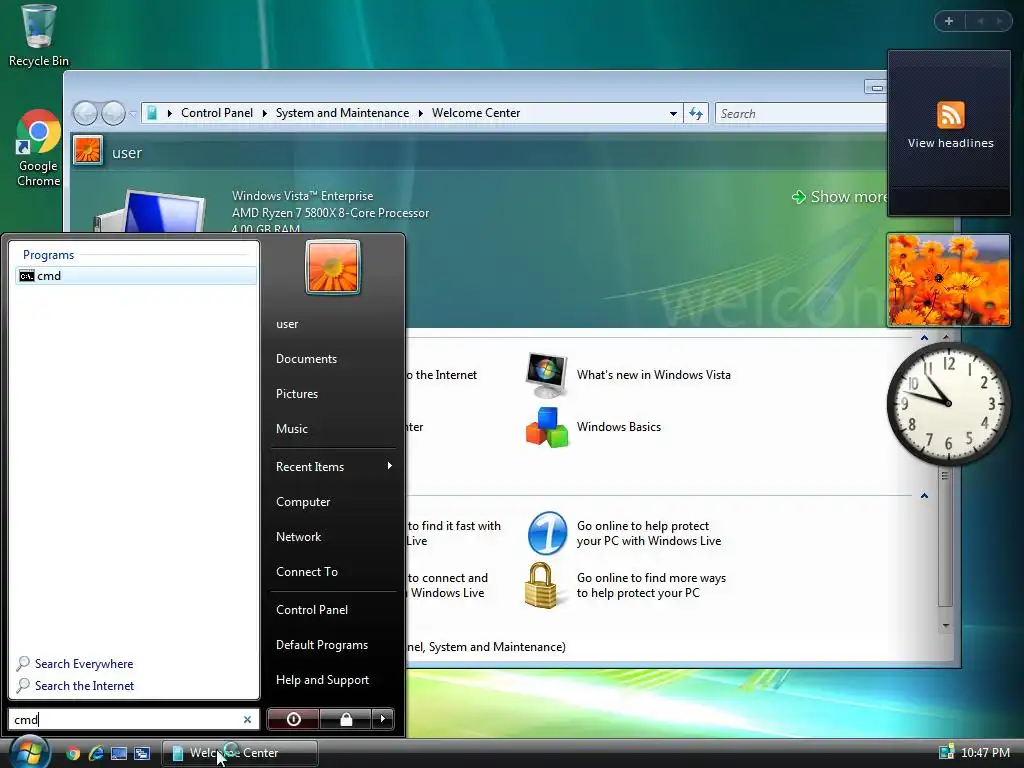Viewport: 1024px width, 768px height.
Task: Click the taskbar clock 10:47 PM
Action: pos(985,752)
